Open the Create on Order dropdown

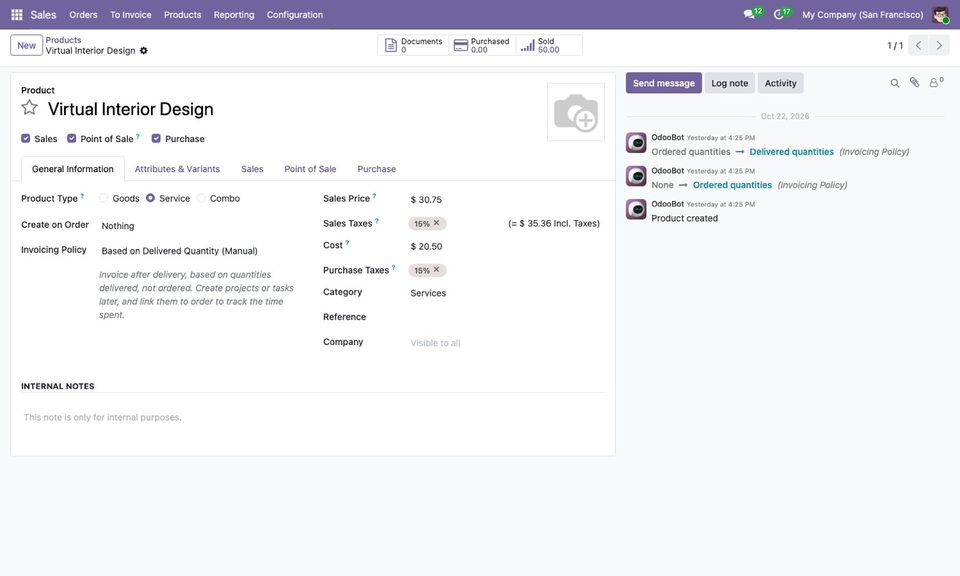(200, 226)
